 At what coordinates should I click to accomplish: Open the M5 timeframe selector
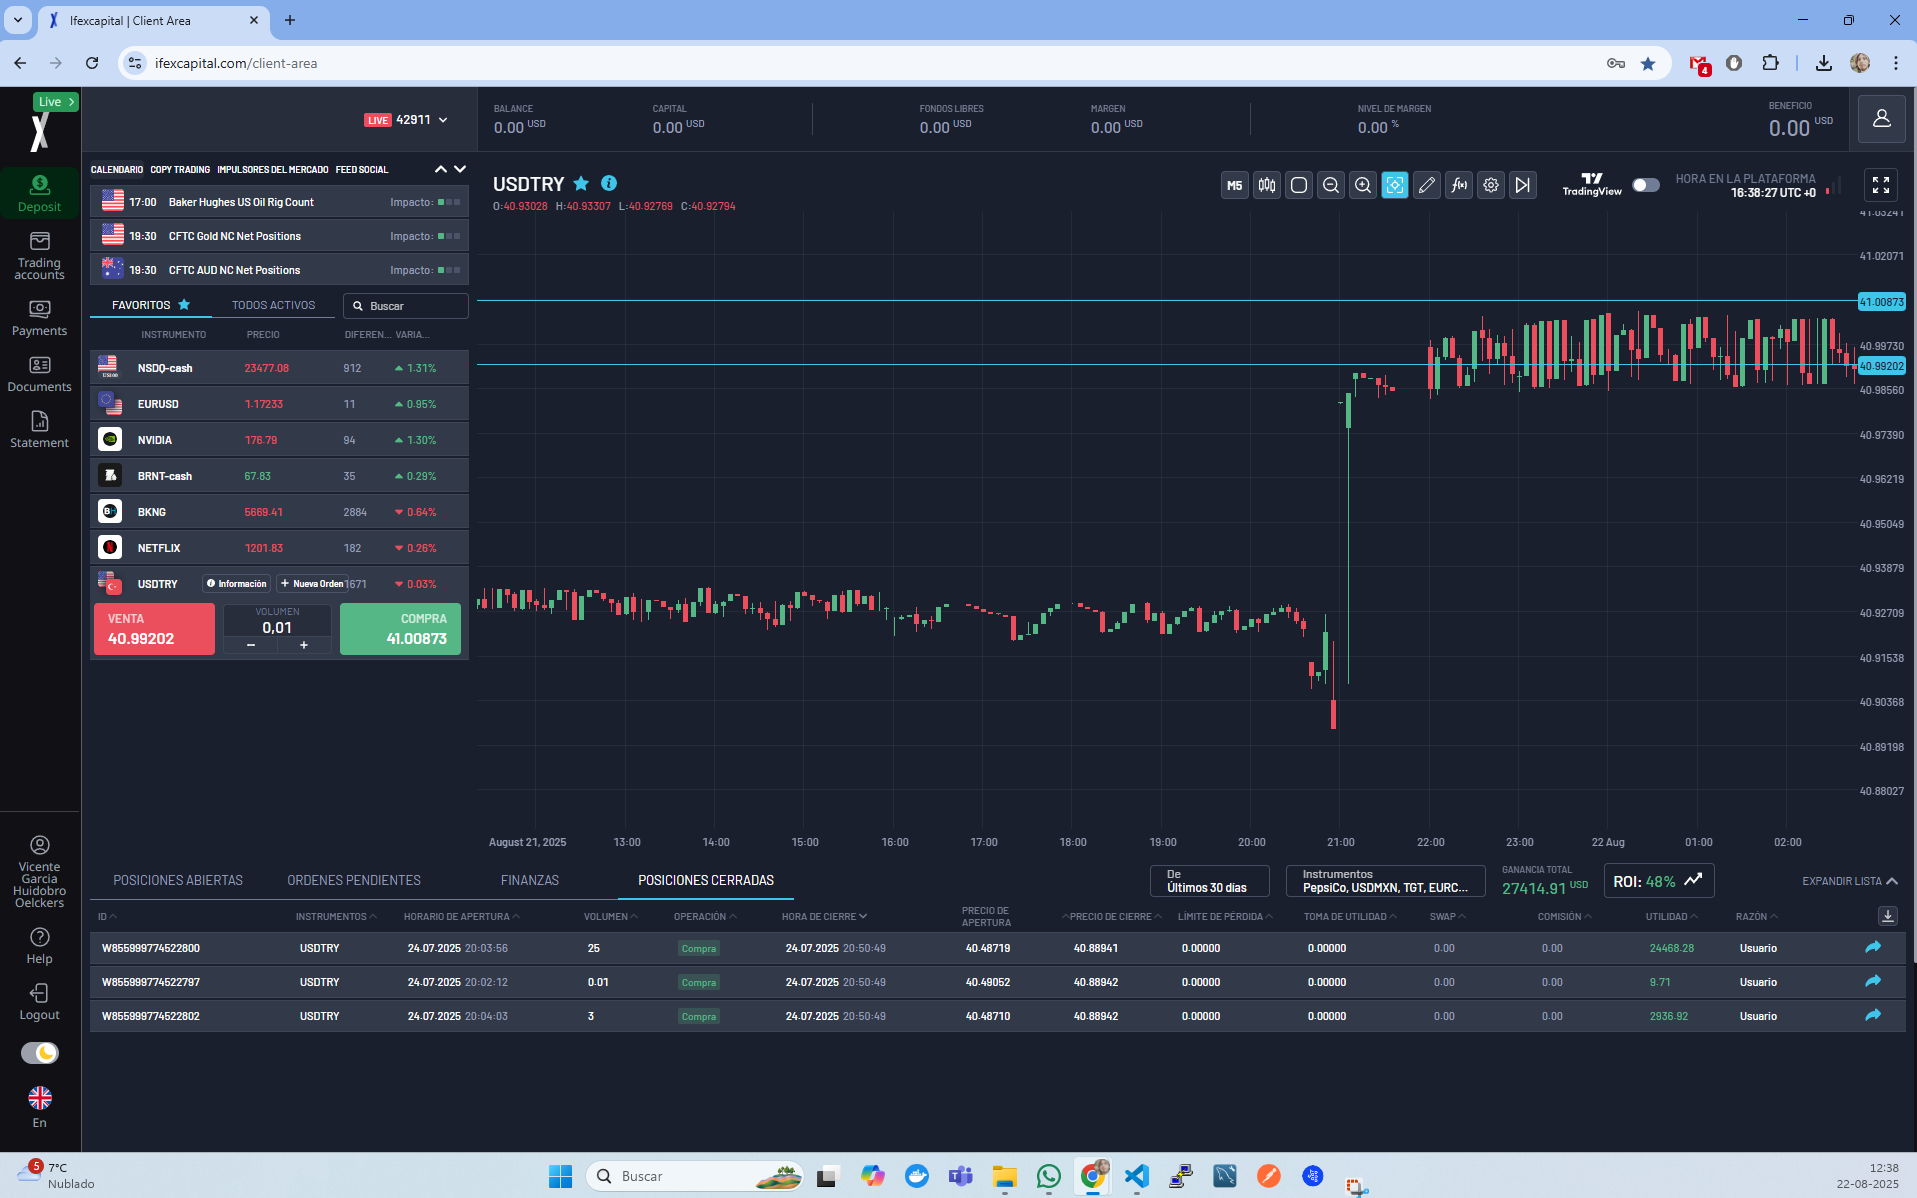coord(1235,185)
